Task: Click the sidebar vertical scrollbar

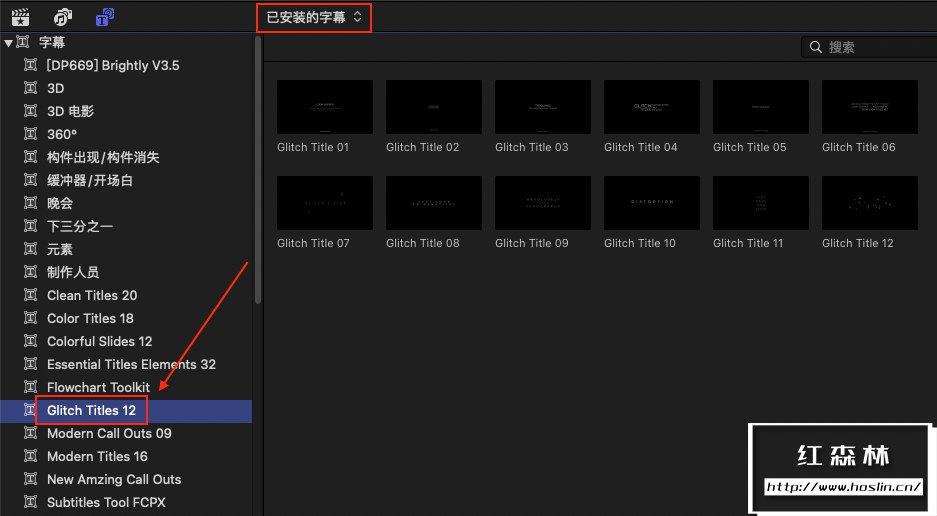Action: point(258,170)
